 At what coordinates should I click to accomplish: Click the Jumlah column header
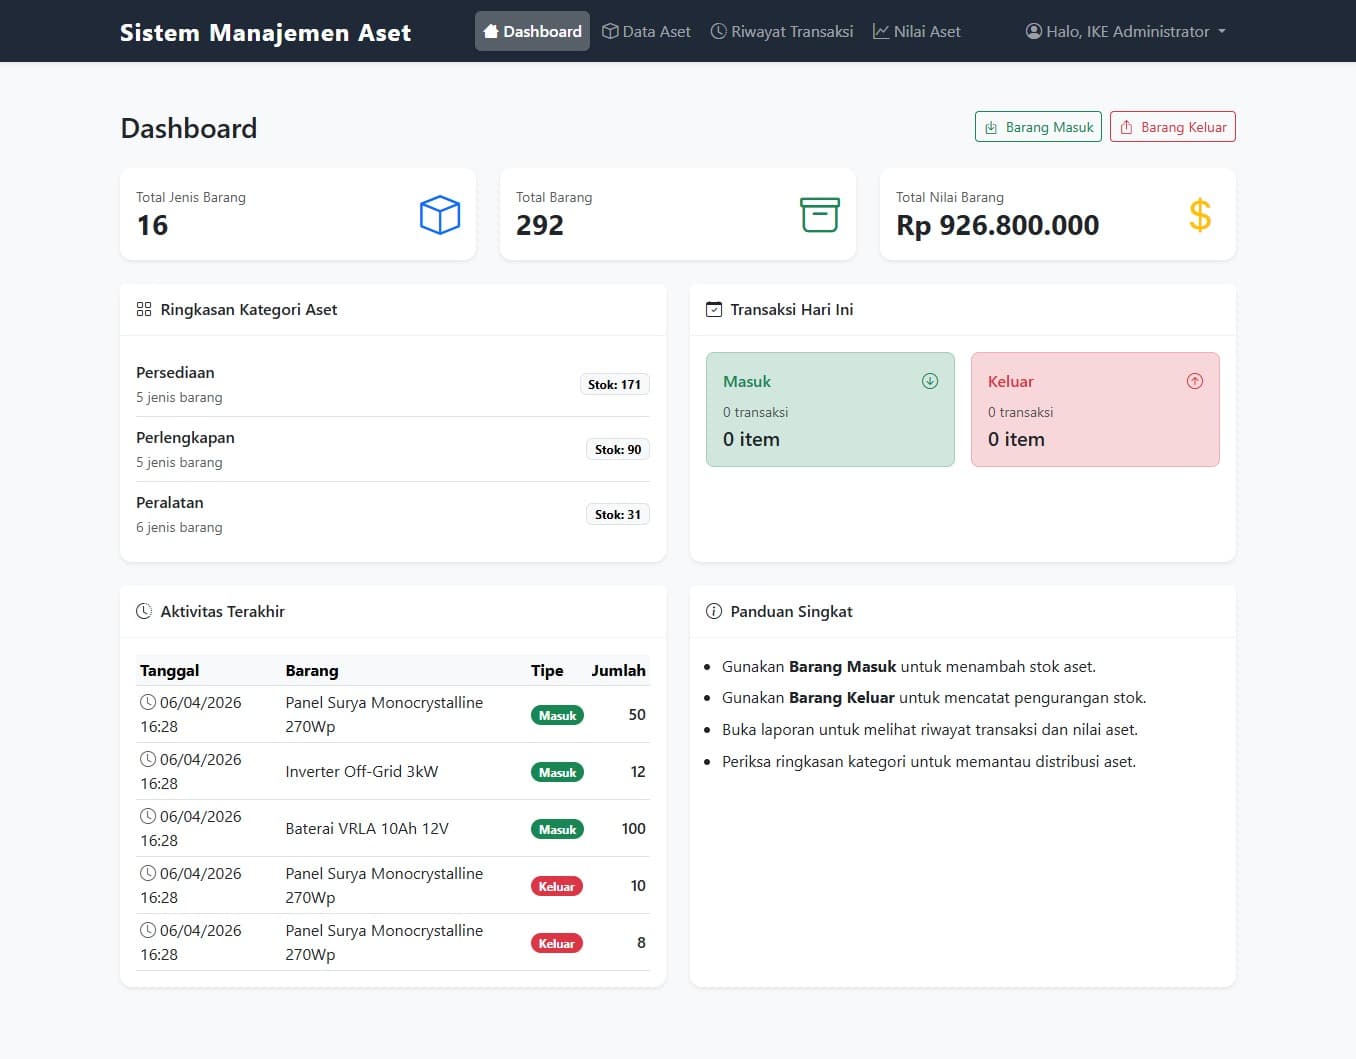click(618, 670)
